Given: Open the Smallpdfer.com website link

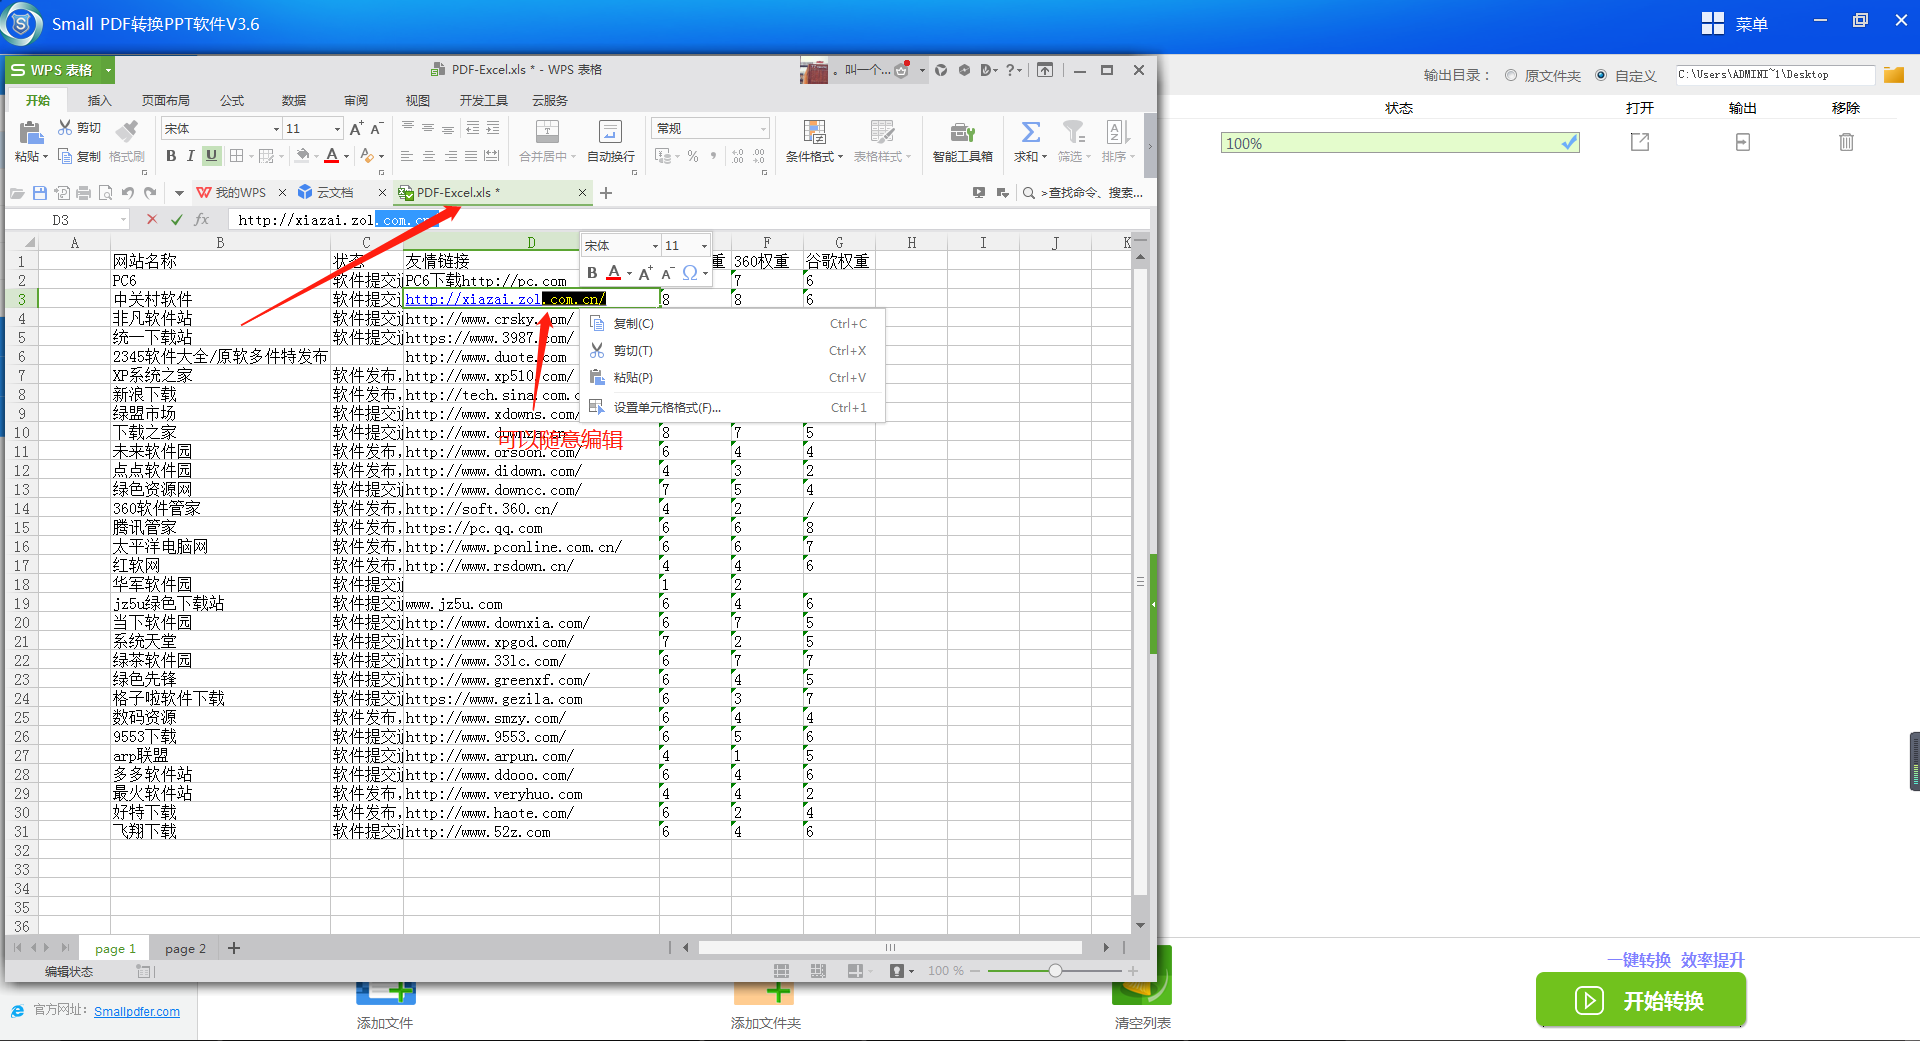Looking at the screenshot, I should [x=137, y=1011].
